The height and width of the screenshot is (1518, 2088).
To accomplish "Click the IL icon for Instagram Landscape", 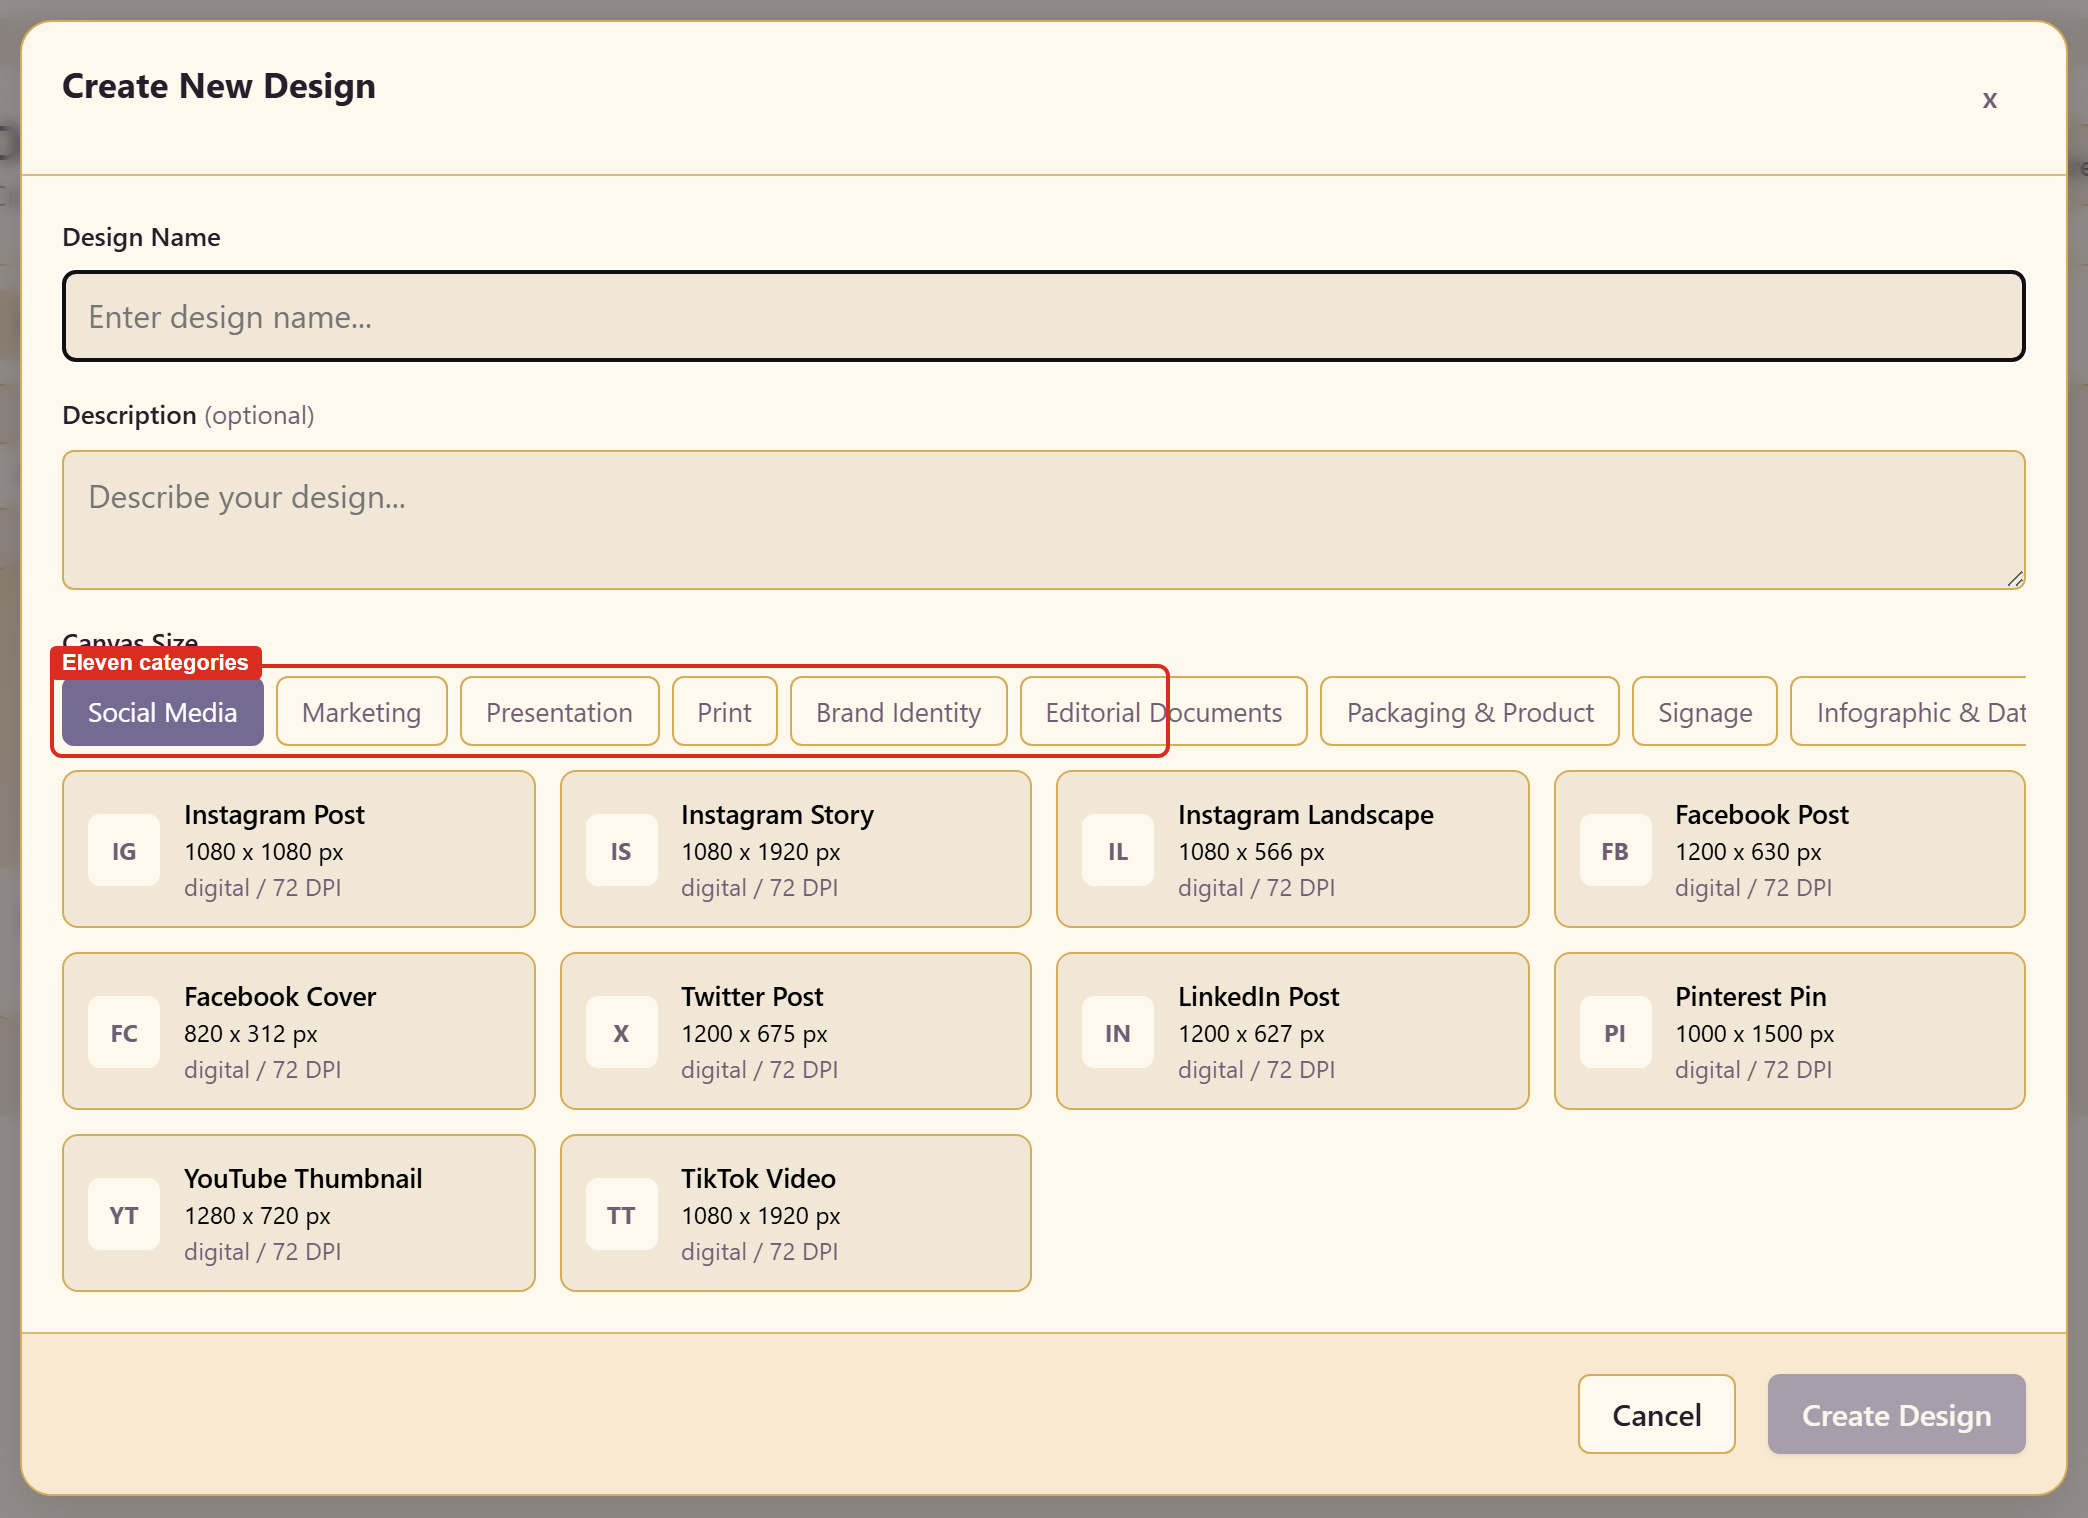I will point(1118,850).
